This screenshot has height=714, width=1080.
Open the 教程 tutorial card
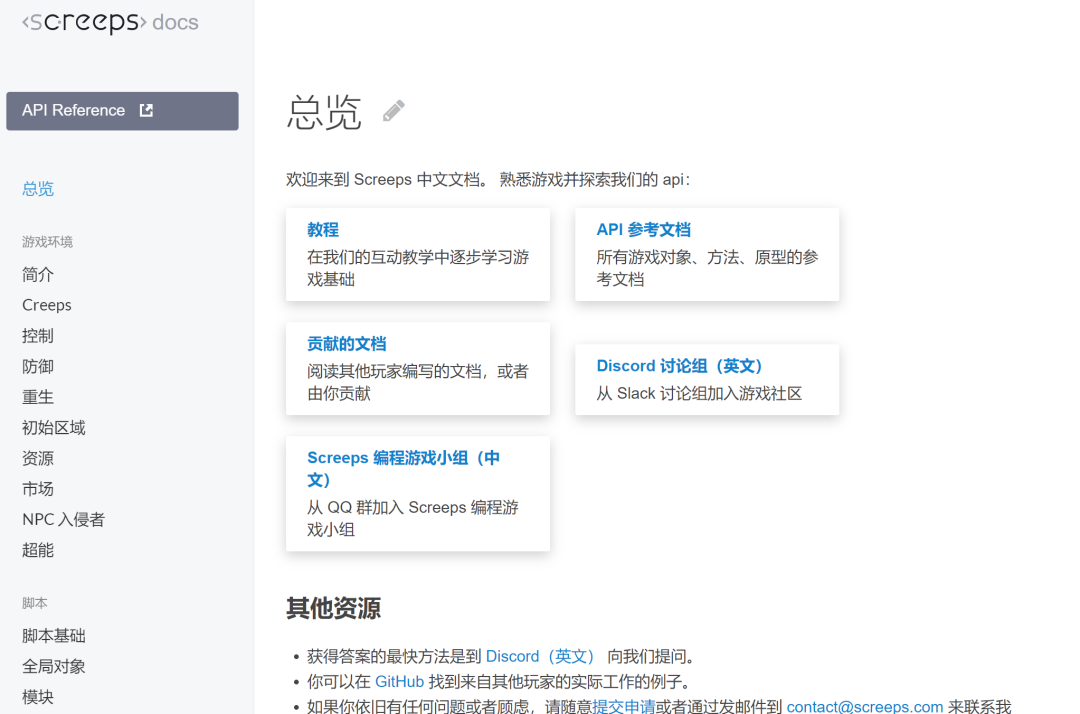pos(323,229)
